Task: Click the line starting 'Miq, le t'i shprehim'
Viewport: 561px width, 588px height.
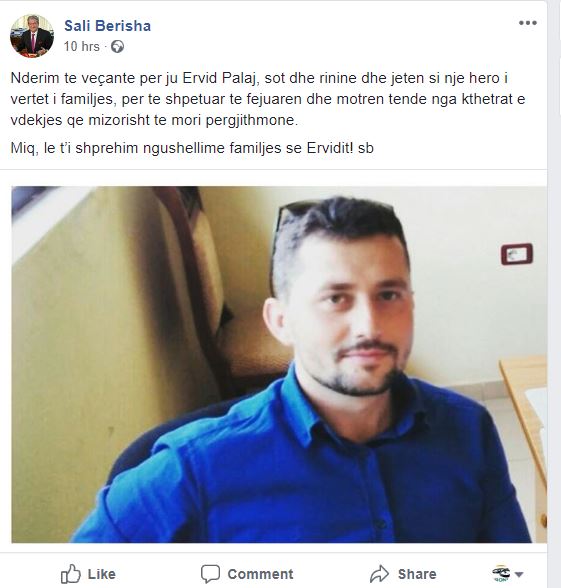Action: coord(192,148)
